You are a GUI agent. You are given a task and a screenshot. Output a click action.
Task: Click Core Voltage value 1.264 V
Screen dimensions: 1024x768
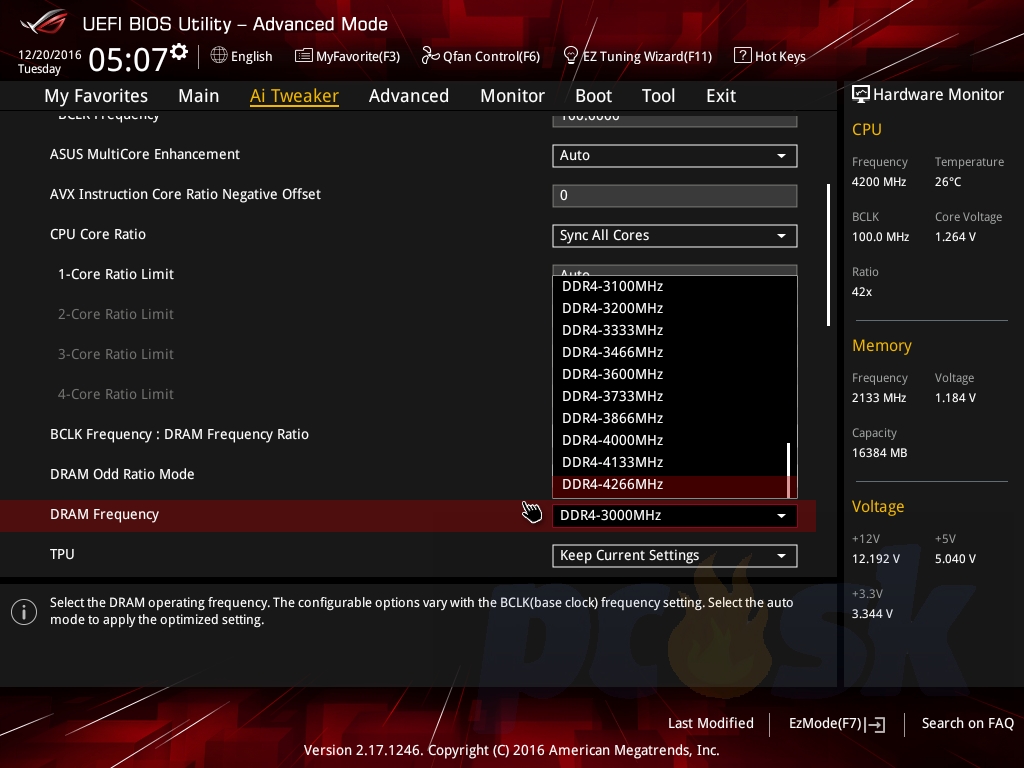click(955, 237)
